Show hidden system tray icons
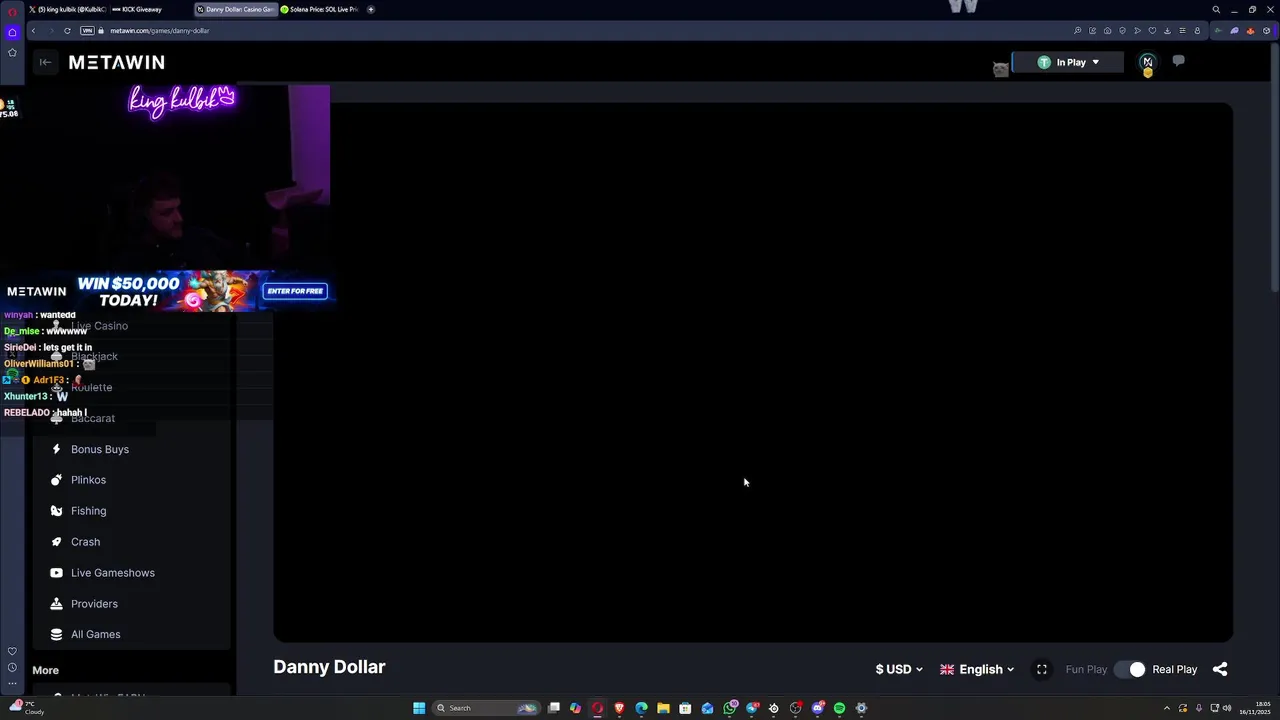1280x720 pixels. (1166, 708)
